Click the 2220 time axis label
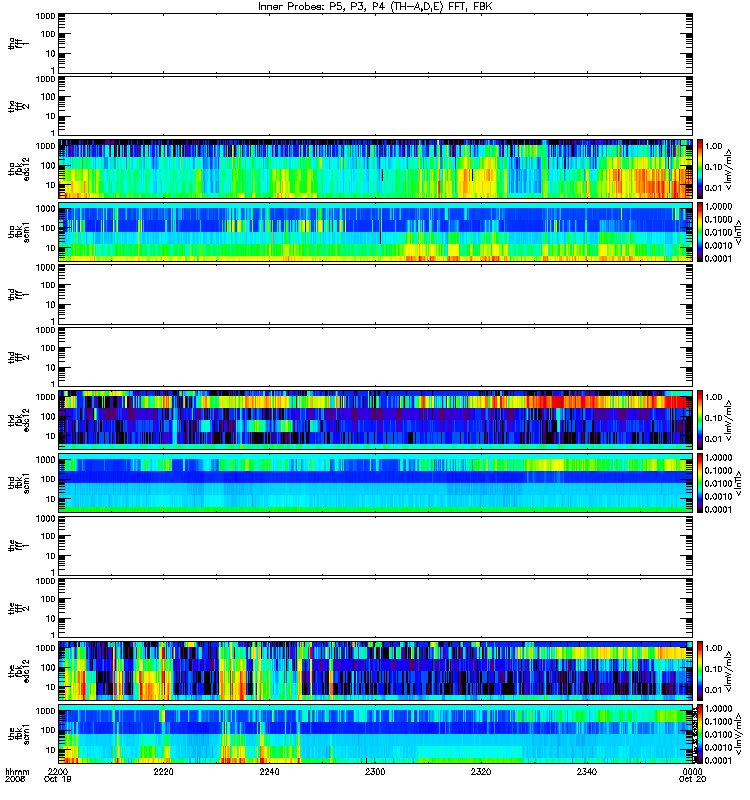The width and height of the screenshot is (750, 800). click(x=164, y=771)
